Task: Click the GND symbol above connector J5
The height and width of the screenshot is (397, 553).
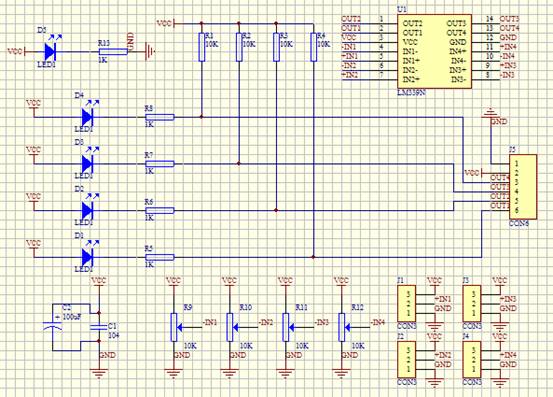Action: coord(490,112)
